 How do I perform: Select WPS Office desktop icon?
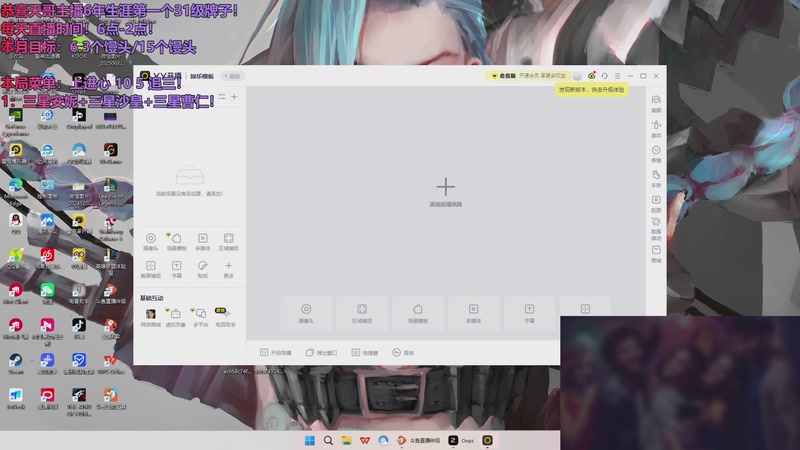tap(110, 364)
